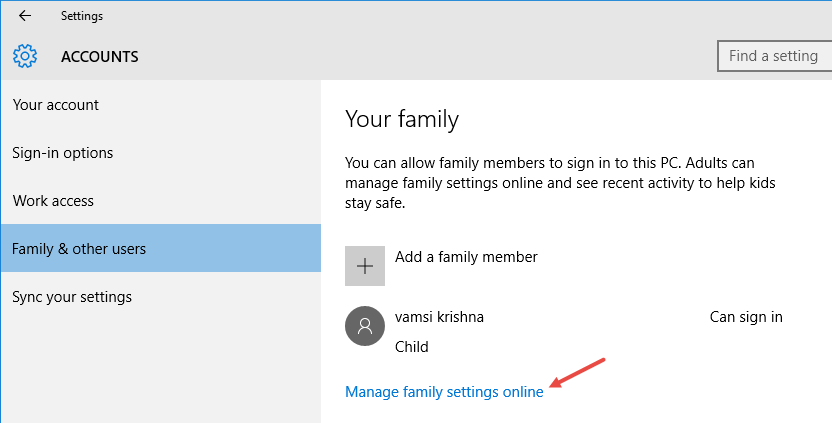Click the plus icon to add family member
This screenshot has height=423, width=832.
364,266
